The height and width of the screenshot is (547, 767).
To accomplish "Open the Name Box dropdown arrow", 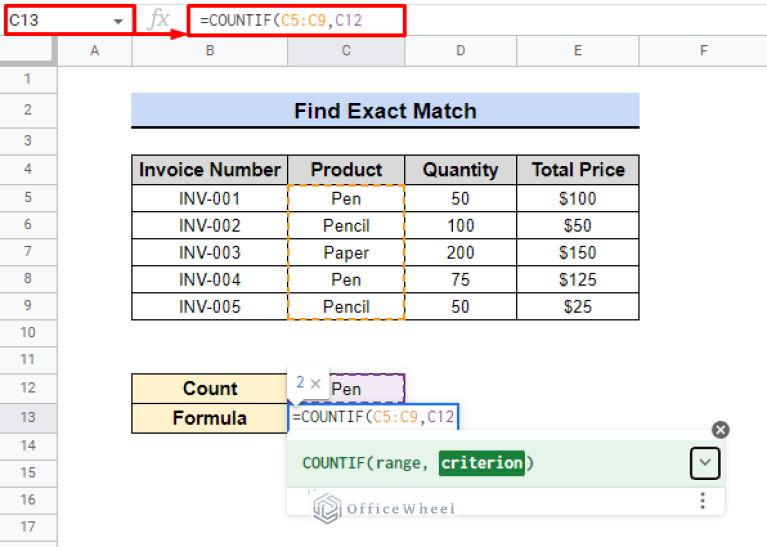I will click(120, 21).
